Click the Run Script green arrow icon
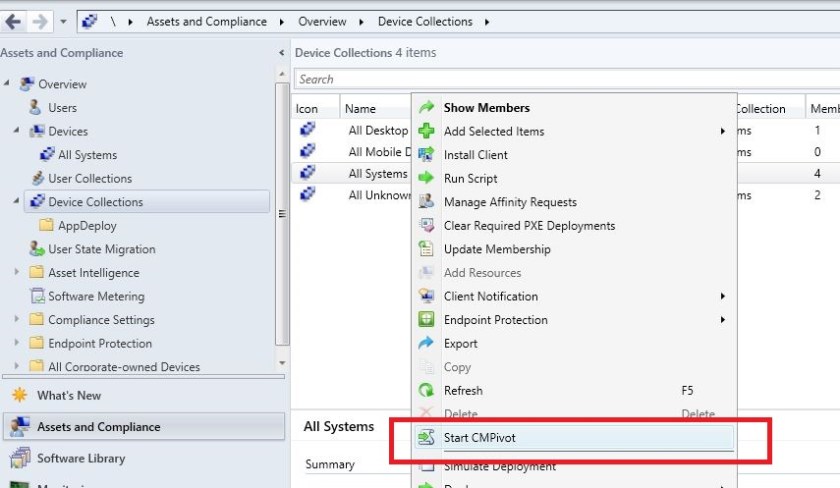The width and height of the screenshot is (840, 488). coord(427,178)
